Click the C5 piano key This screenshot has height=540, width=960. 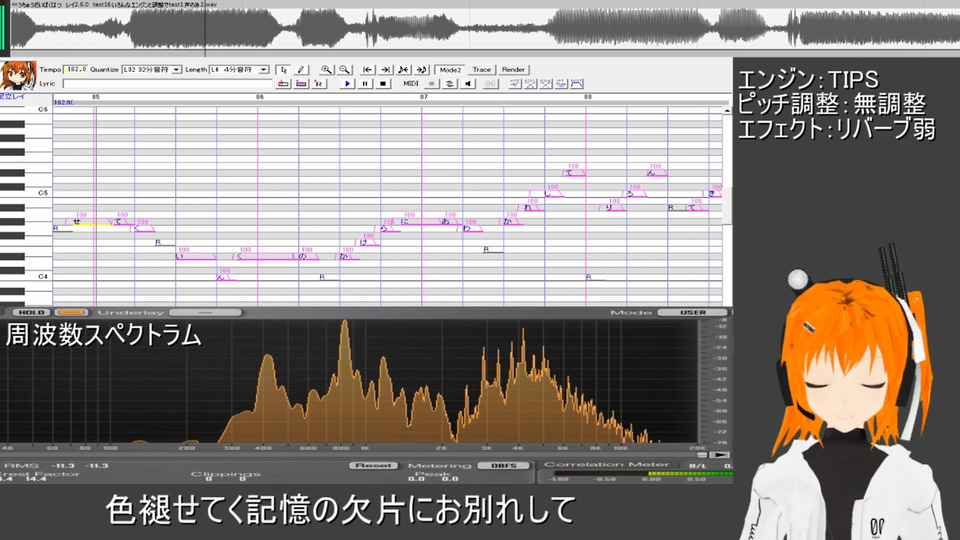(x=26, y=193)
